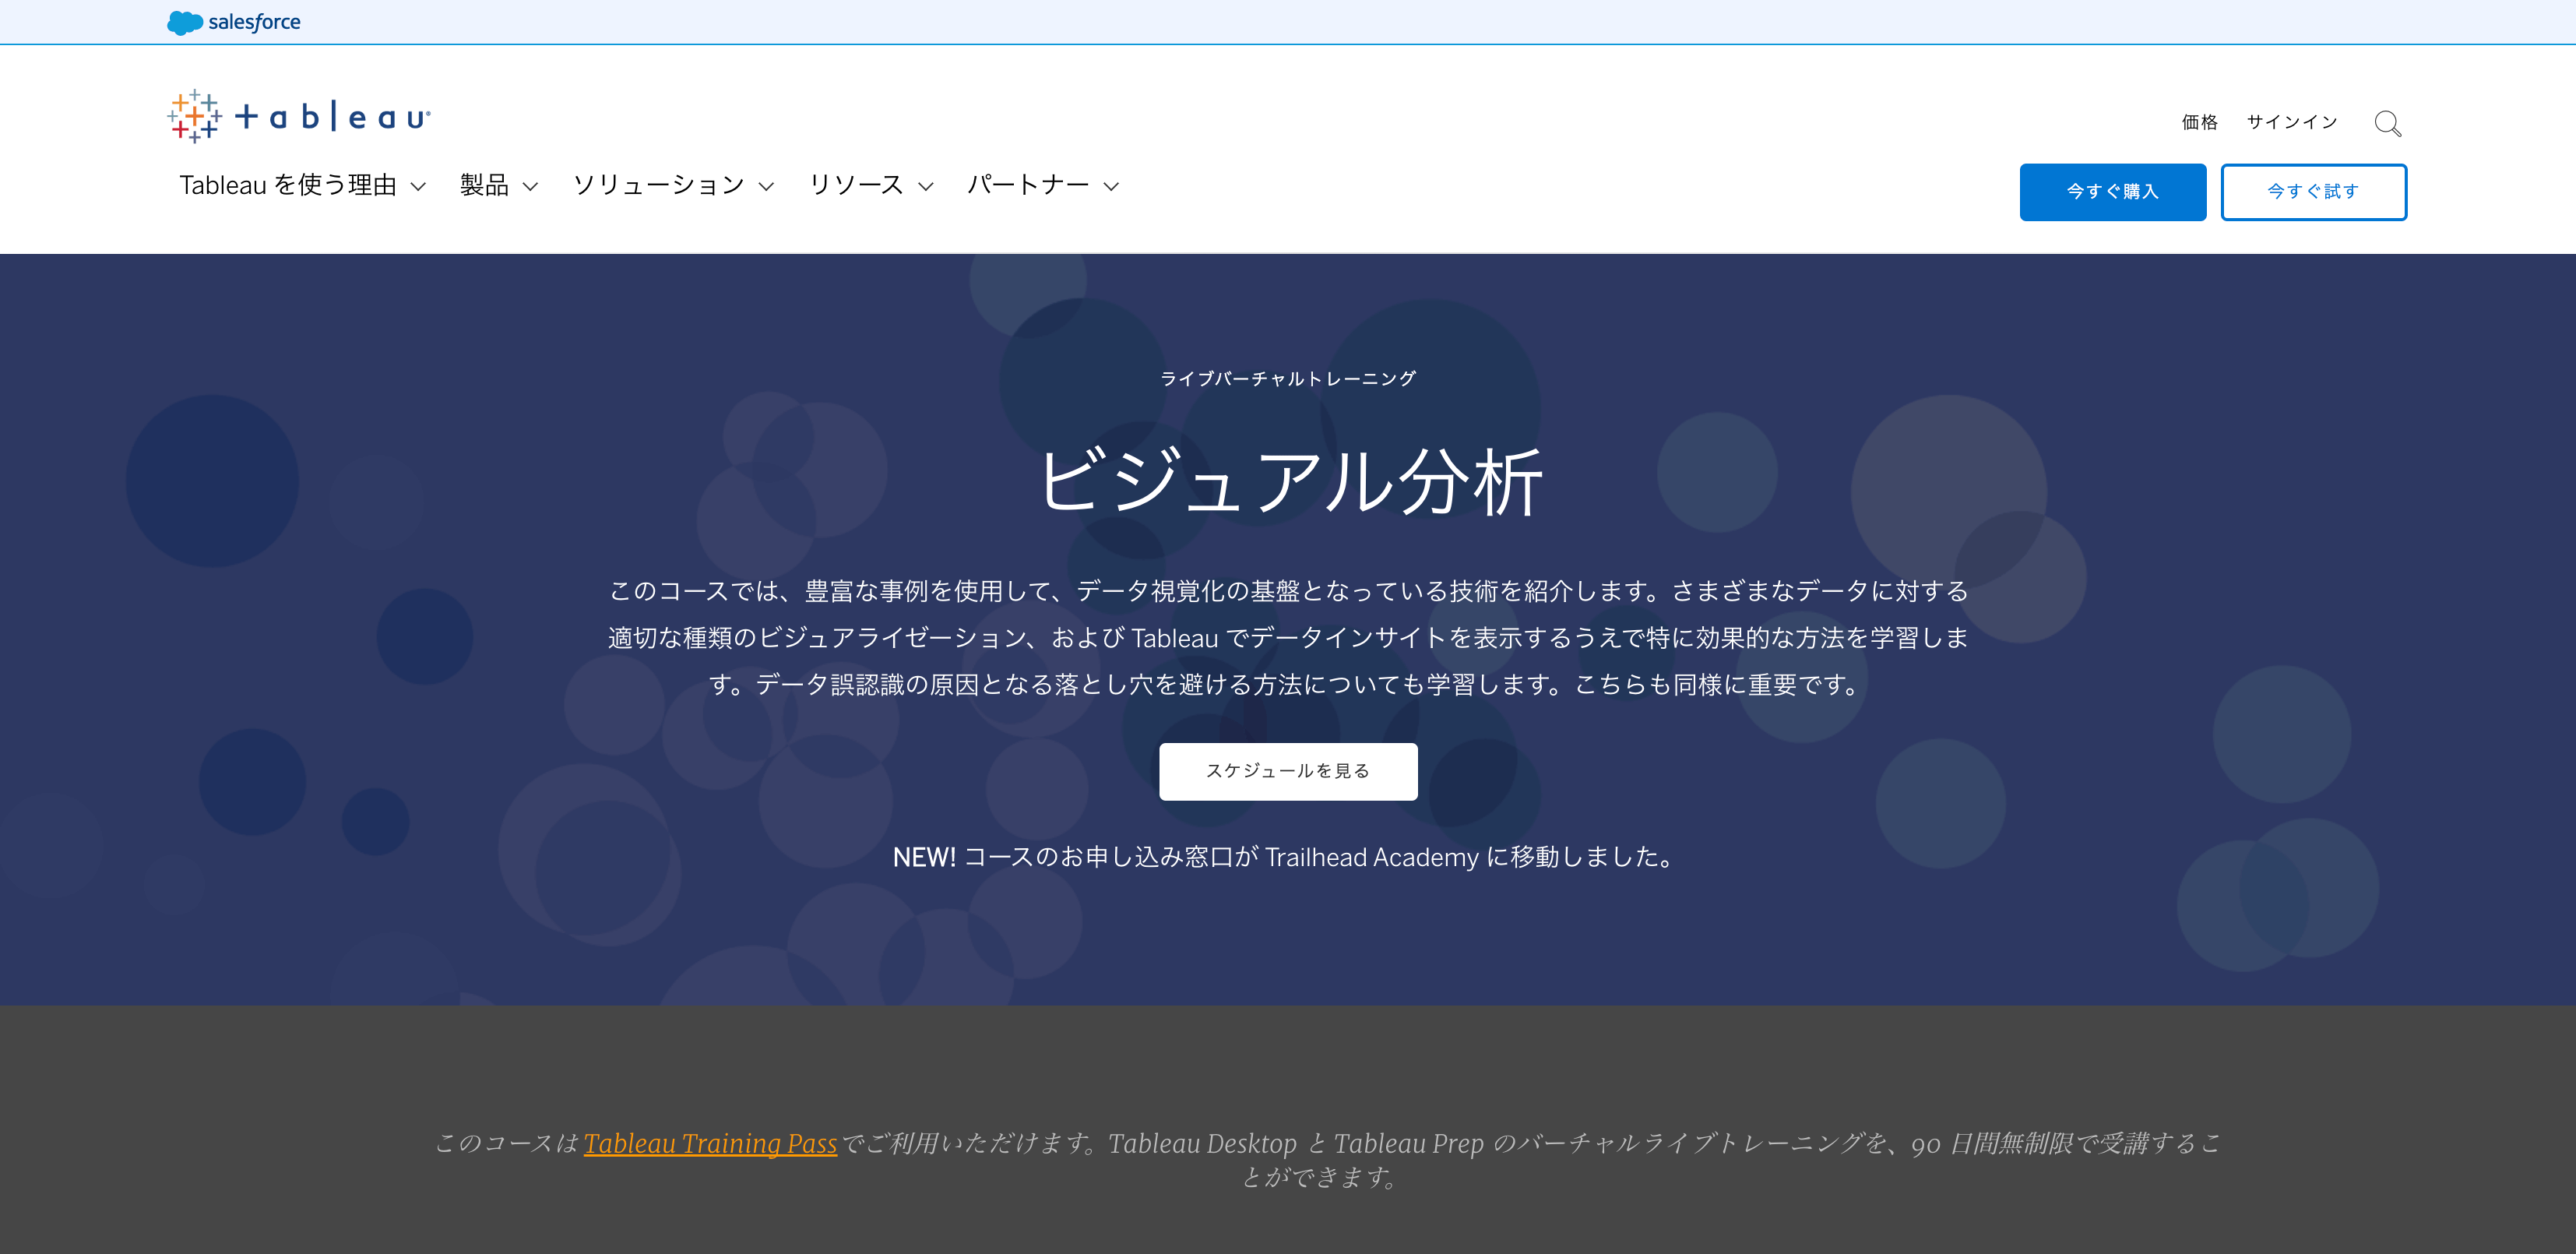Follow the Tableau Training Pass link
The image size is (2576, 1254).
pyautogui.click(x=710, y=1143)
